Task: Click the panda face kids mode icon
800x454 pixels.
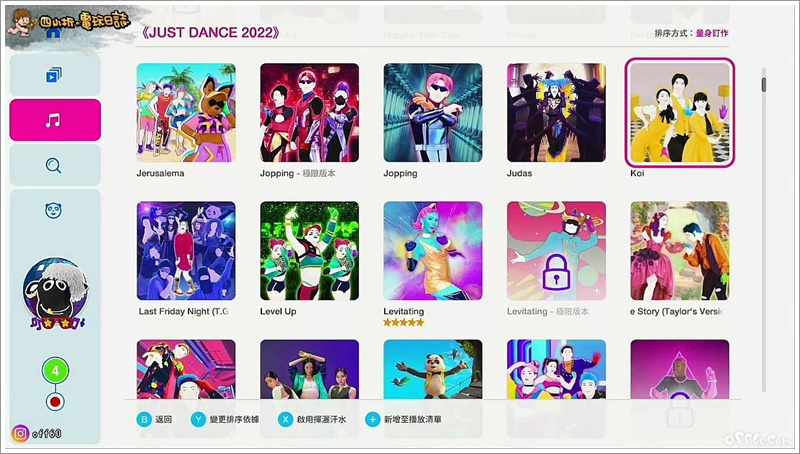Action: click(54, 210)
